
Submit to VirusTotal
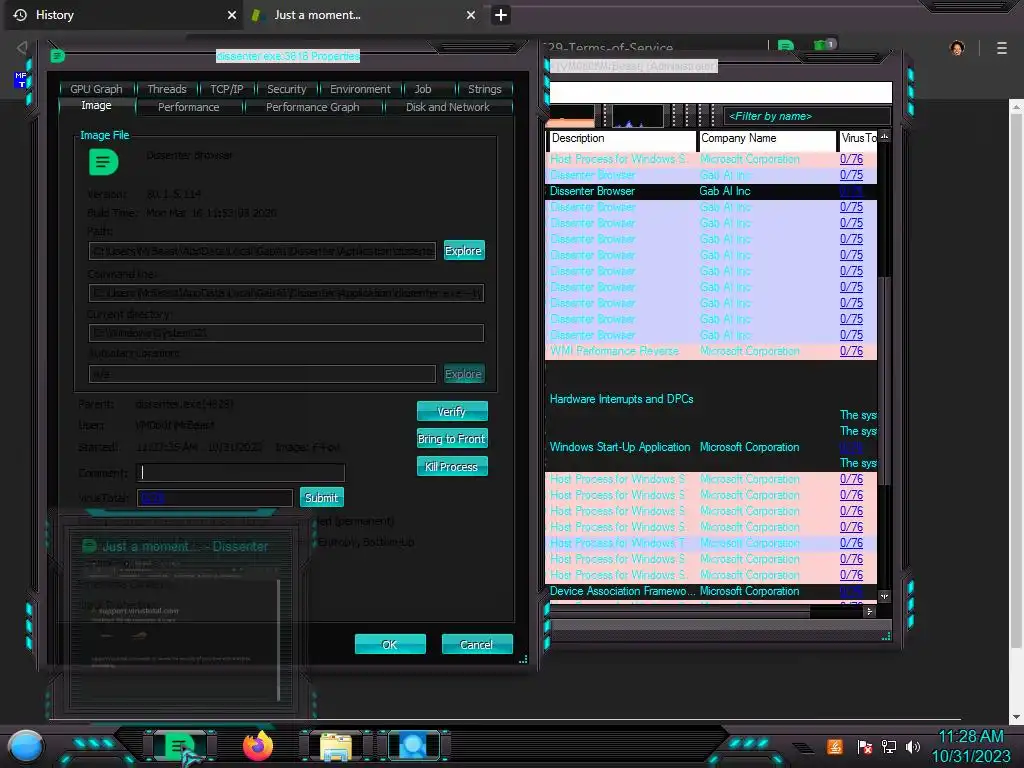tap(321, 498)
